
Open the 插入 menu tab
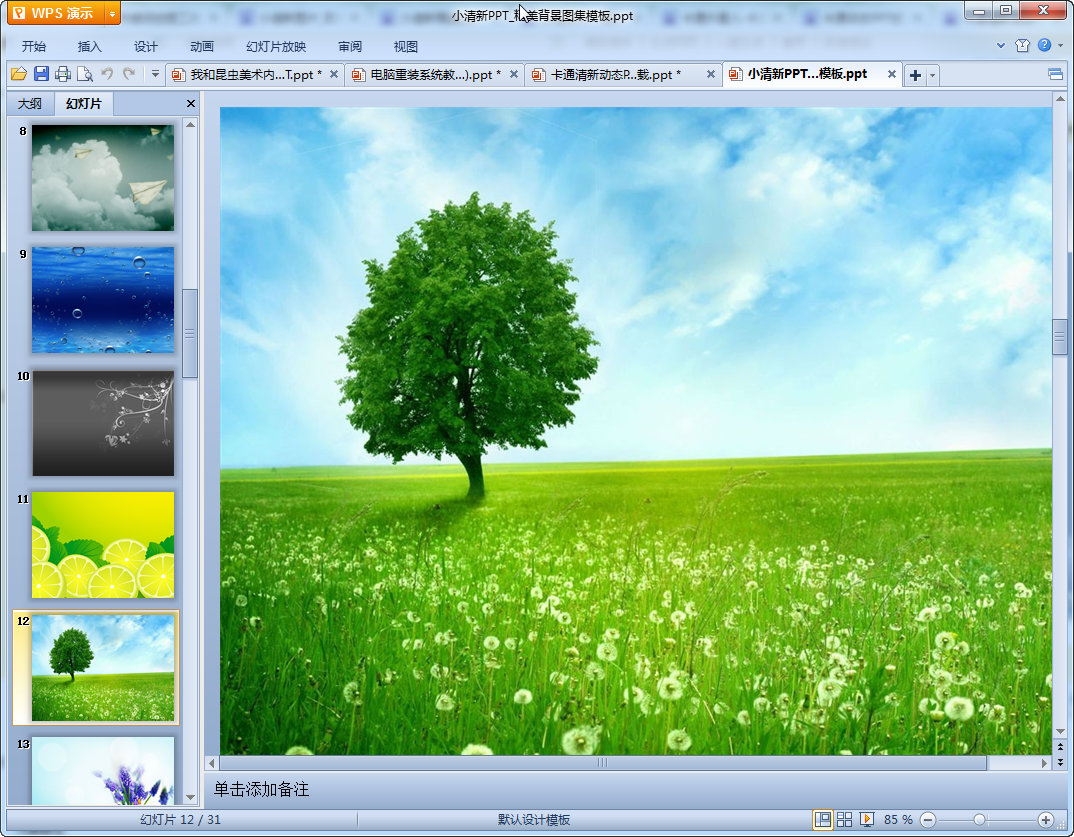90,46
